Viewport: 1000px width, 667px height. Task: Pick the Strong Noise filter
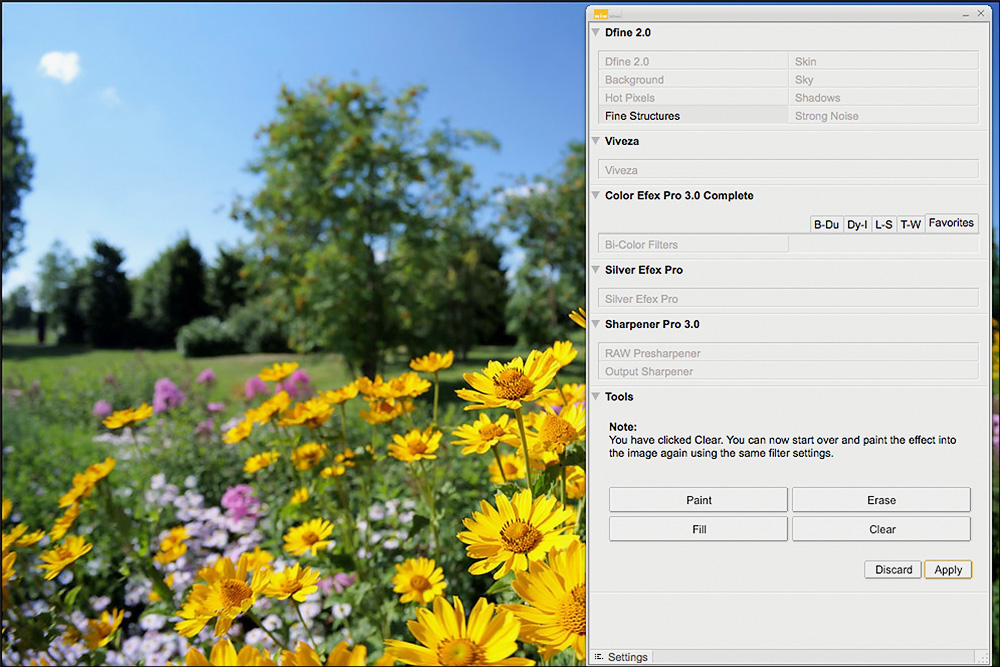(x=883, y=116)
